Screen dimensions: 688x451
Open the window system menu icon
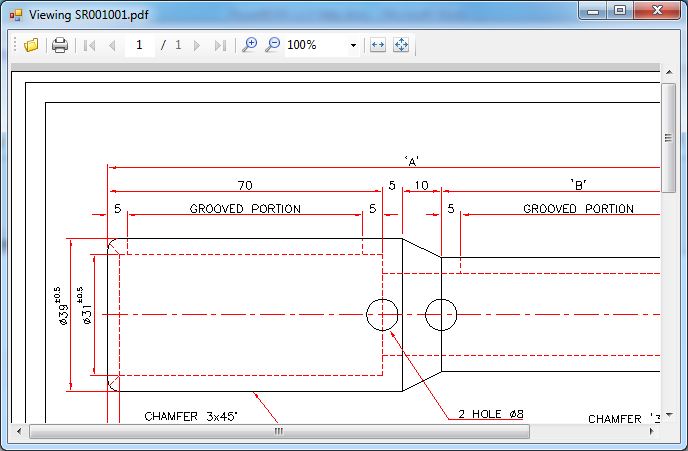15,16
